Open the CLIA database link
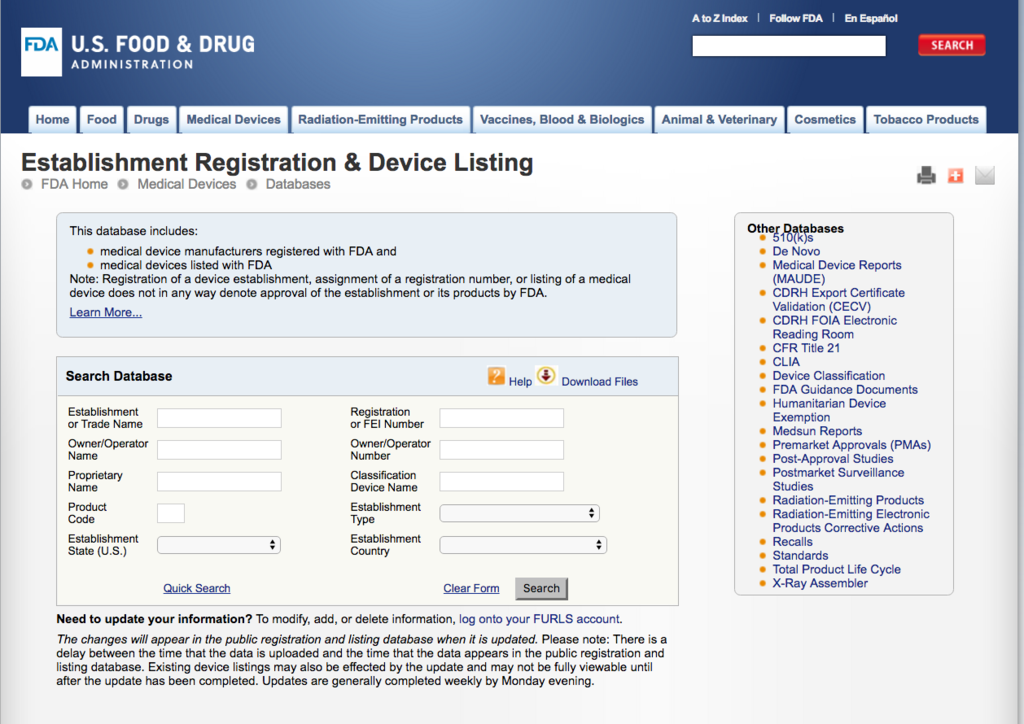Image resolution: width=1024 pixels, height=724 pixels. [x=786, y=362]
